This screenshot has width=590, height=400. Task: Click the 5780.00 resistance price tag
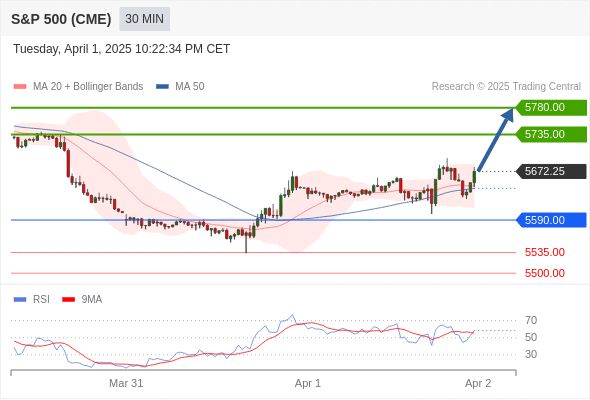pos(551,108)
